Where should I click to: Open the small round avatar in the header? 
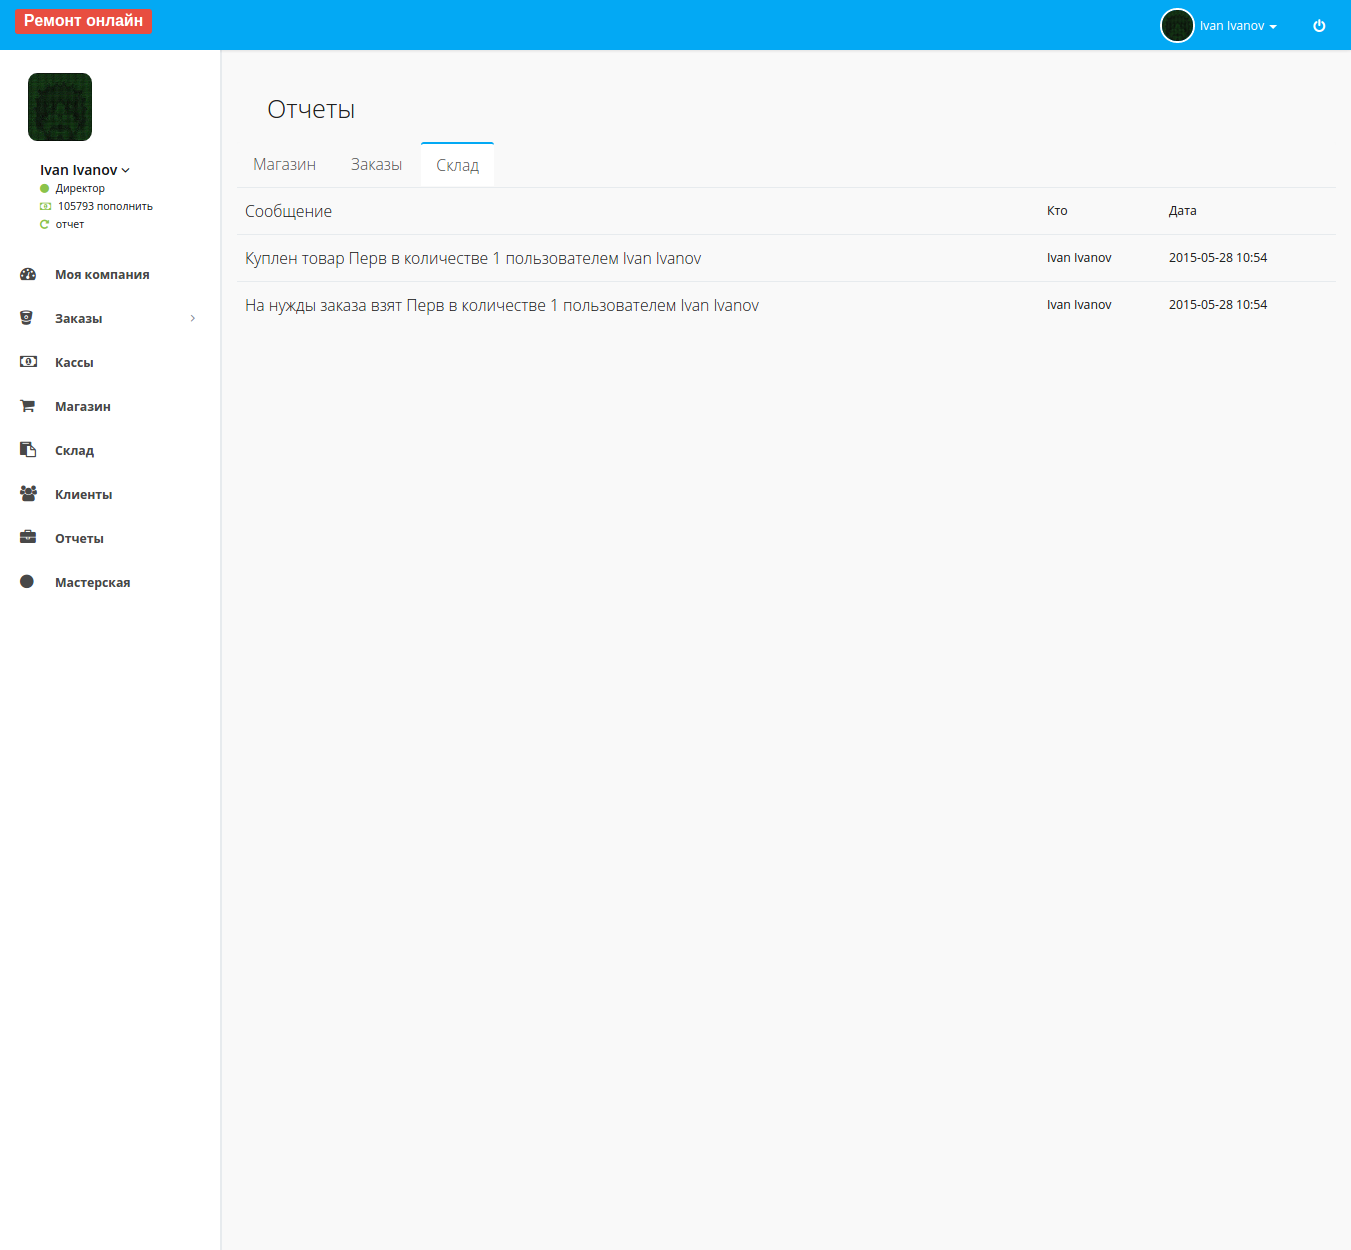pyautogui.click(x=1177, y=25)
